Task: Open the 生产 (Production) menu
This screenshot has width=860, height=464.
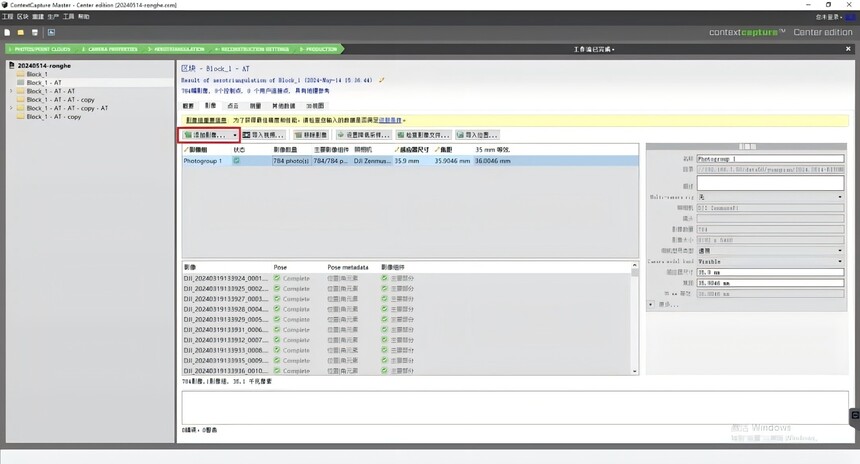Action: pos(53,17)
